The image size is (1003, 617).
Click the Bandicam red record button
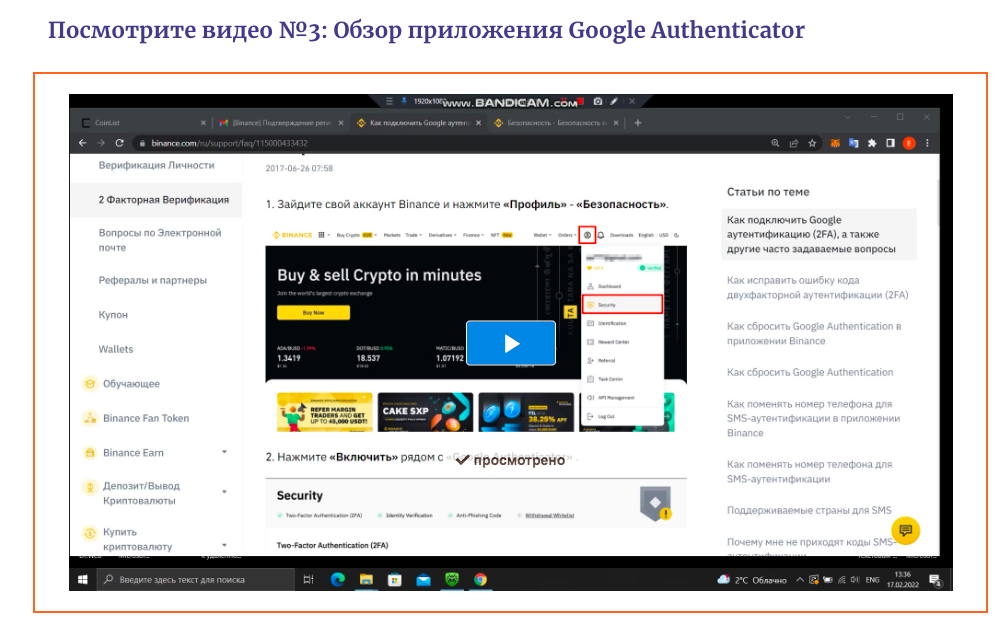coord(581,102)
